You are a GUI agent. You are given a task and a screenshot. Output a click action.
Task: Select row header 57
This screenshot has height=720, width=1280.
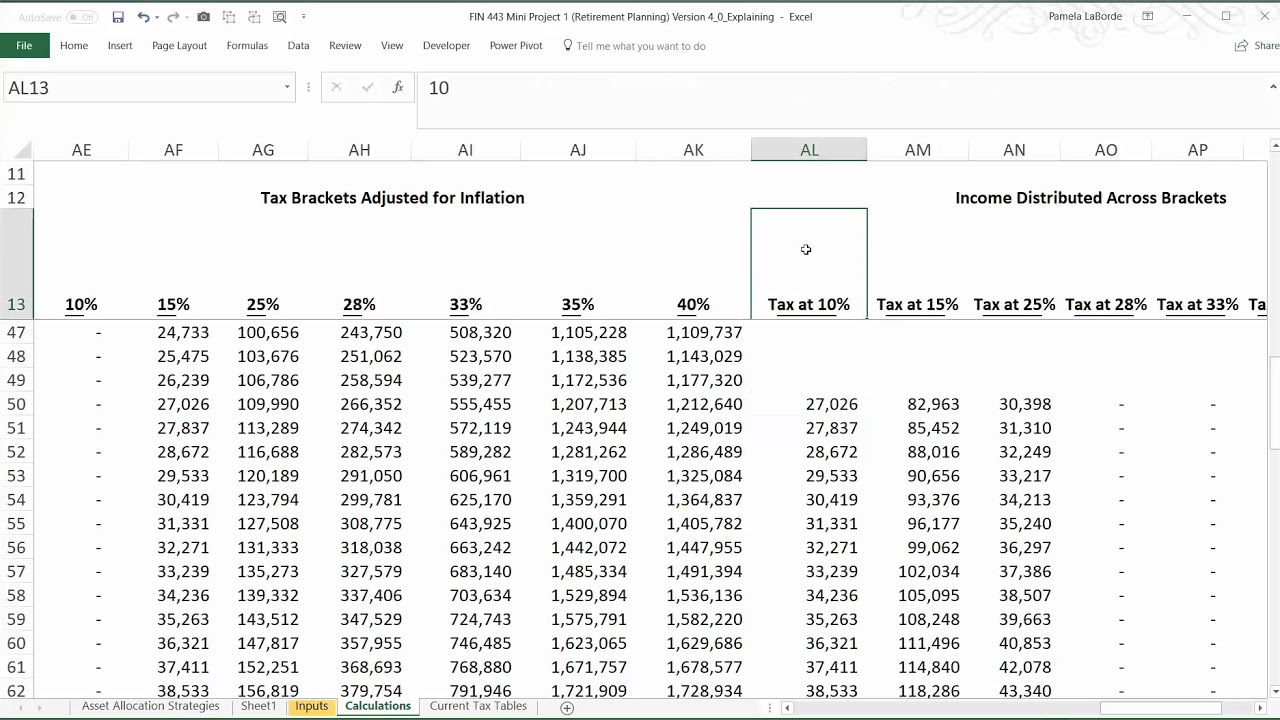[x=16, y=572]
